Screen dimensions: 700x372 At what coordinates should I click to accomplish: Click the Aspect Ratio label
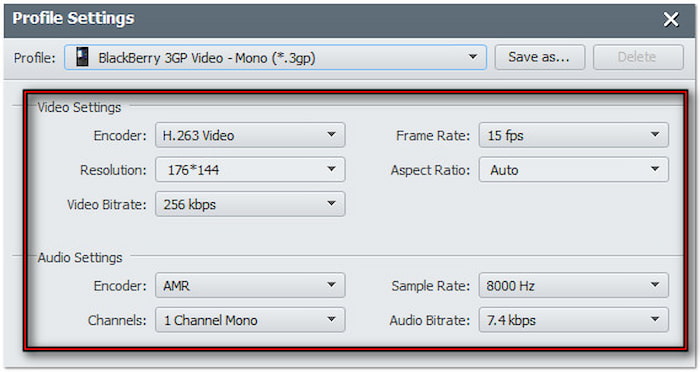point(430,170)
